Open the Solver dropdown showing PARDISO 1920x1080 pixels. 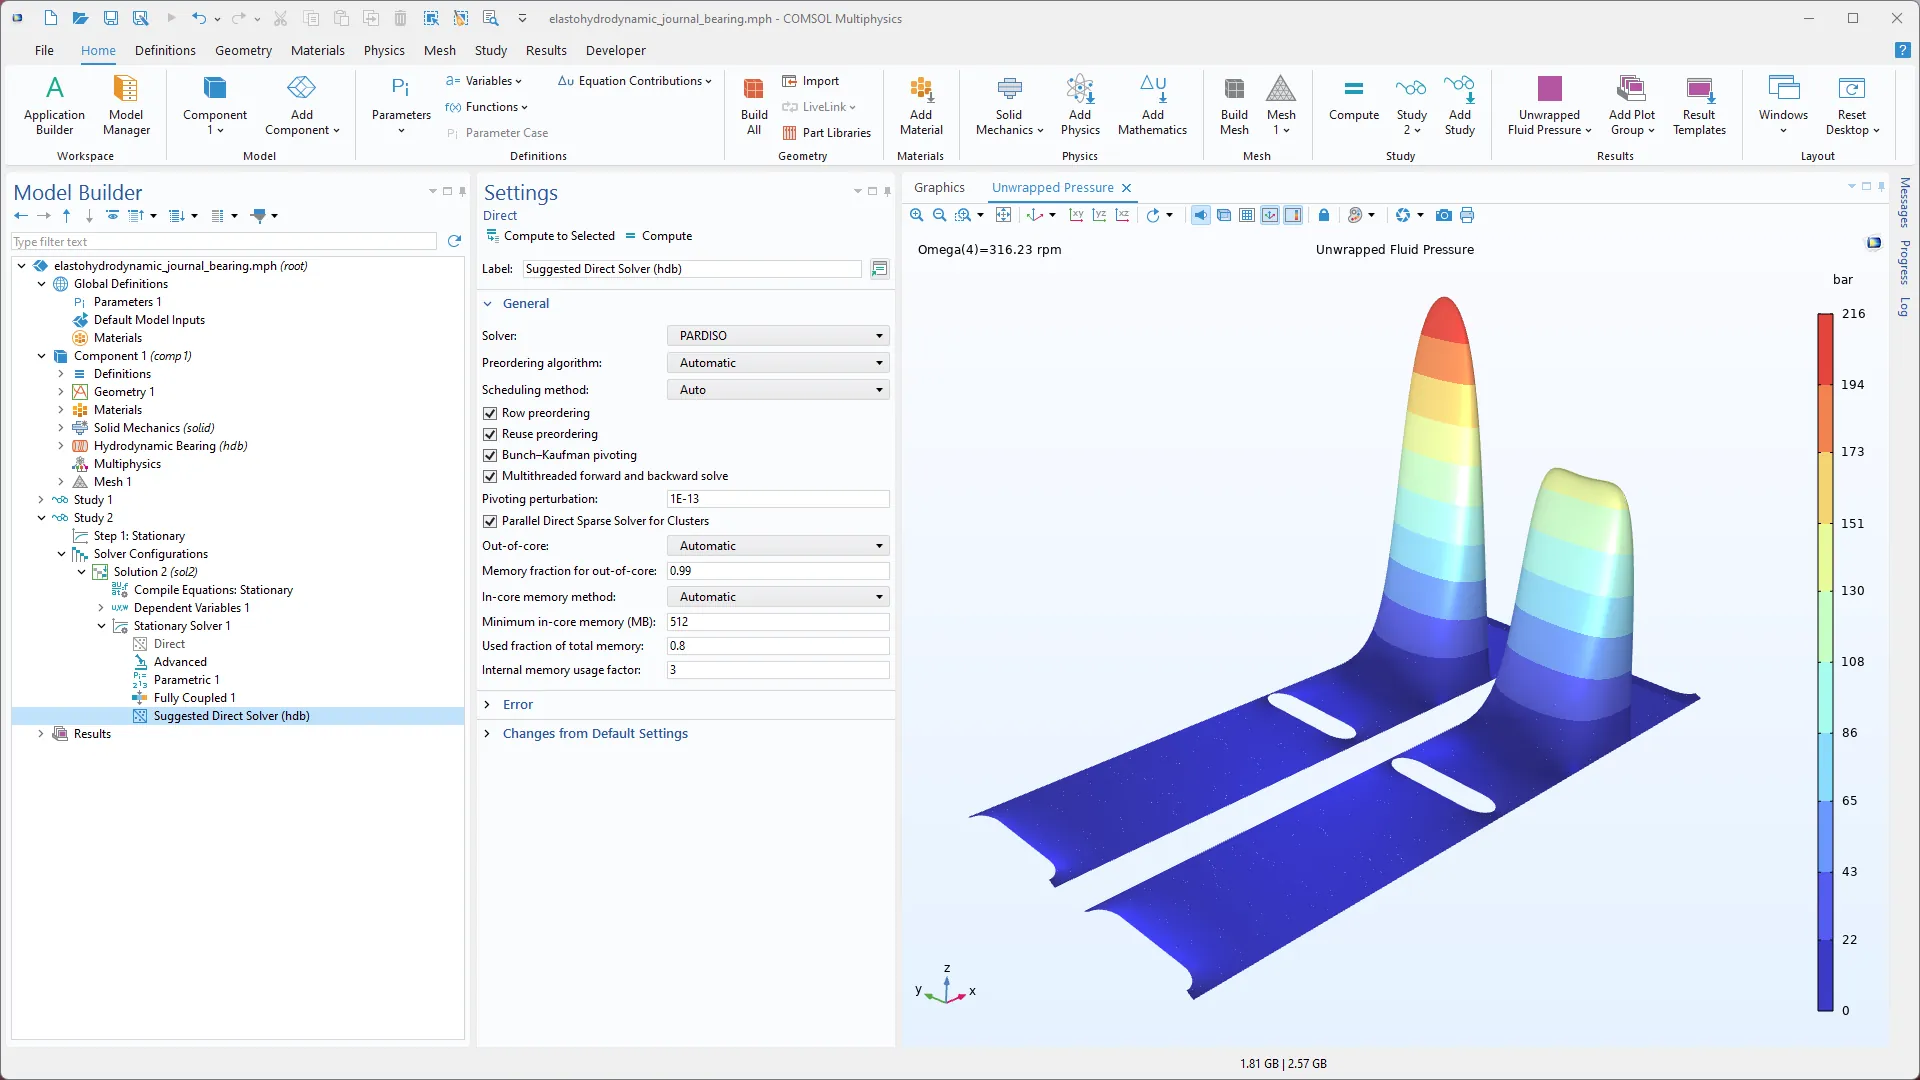click(778, 336)
